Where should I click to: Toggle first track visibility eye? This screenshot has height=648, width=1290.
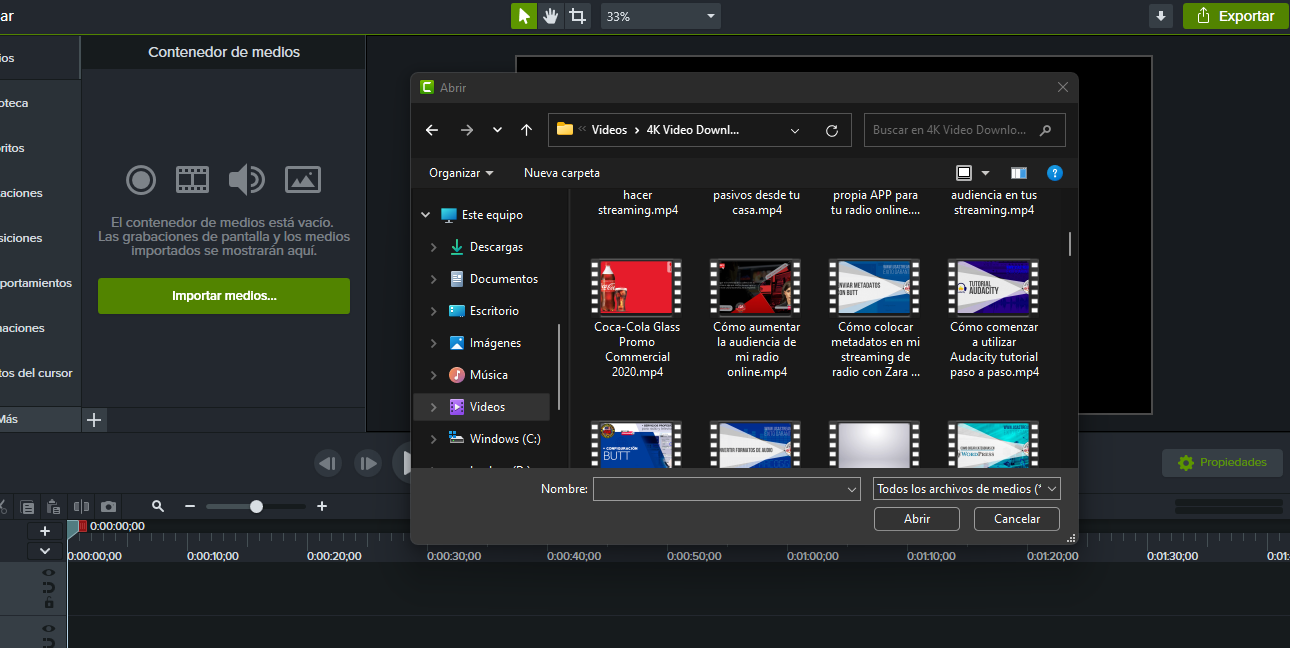point(48,573)
